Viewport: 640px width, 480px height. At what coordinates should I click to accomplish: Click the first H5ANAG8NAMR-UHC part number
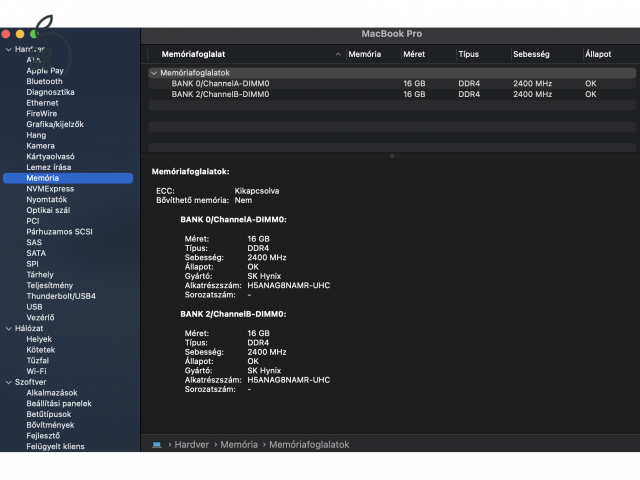[289, 286]
